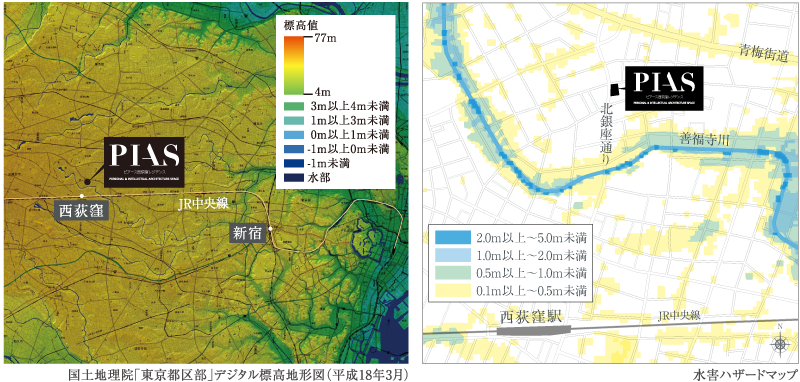Image resolution: width=800 pixels, height=382 pixels.
Task: Click the 3m以上4m未満 legend text
Action: (x=349, y=107)
